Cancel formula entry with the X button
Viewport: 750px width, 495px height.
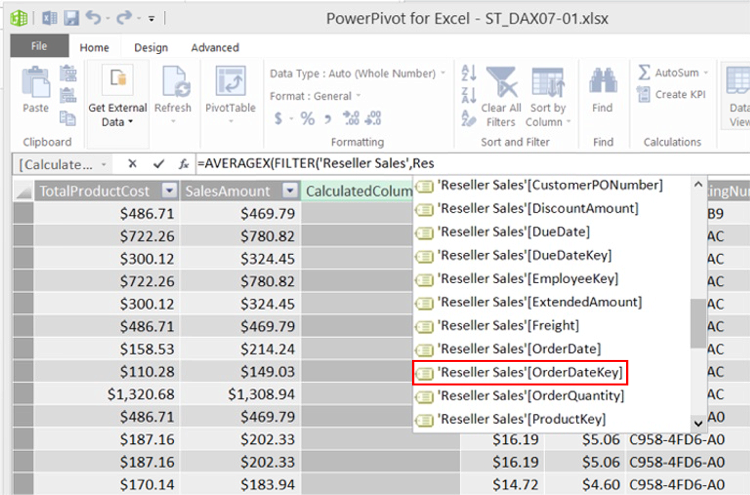coord(132,163)
